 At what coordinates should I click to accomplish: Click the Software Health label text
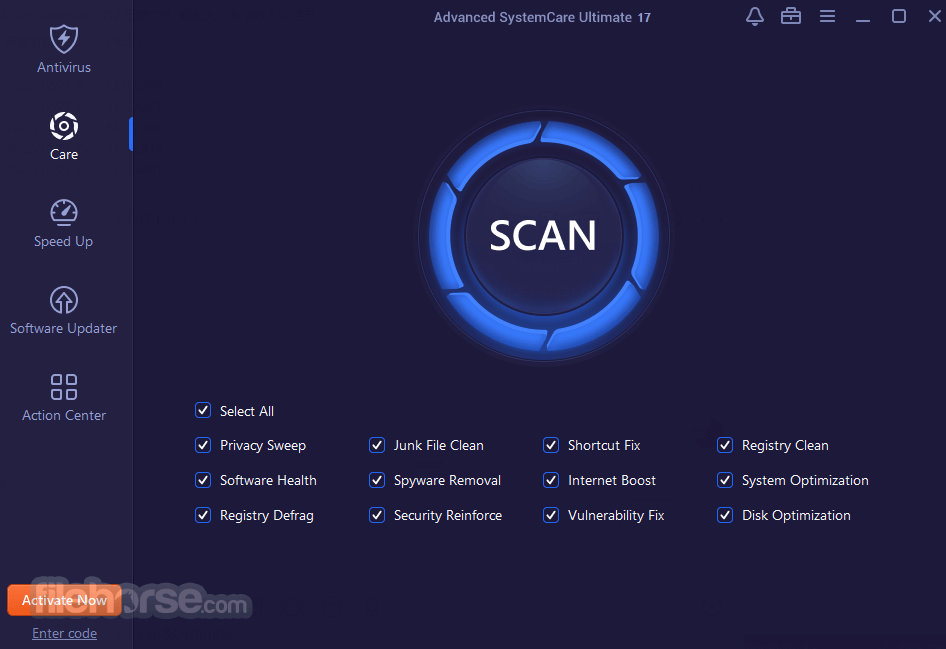268,480
